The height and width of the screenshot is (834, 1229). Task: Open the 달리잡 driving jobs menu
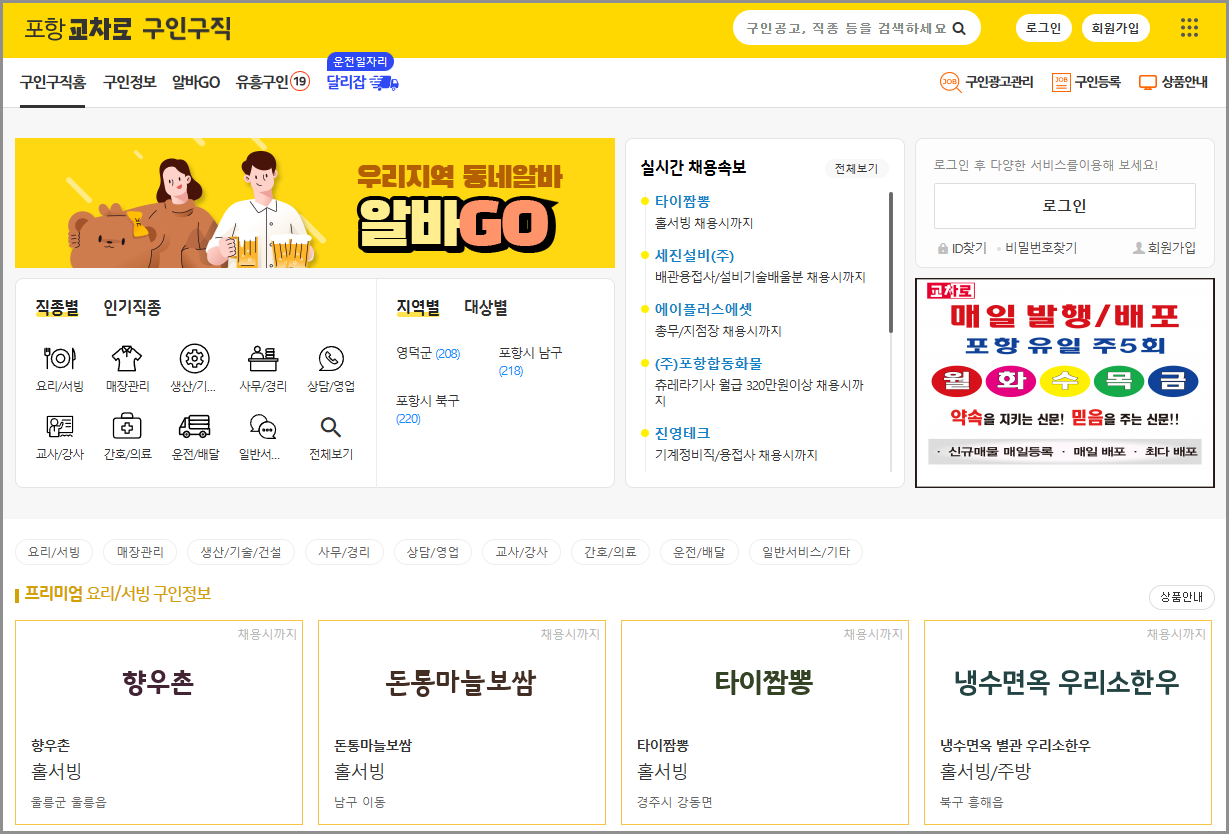(x=346, y=82)
